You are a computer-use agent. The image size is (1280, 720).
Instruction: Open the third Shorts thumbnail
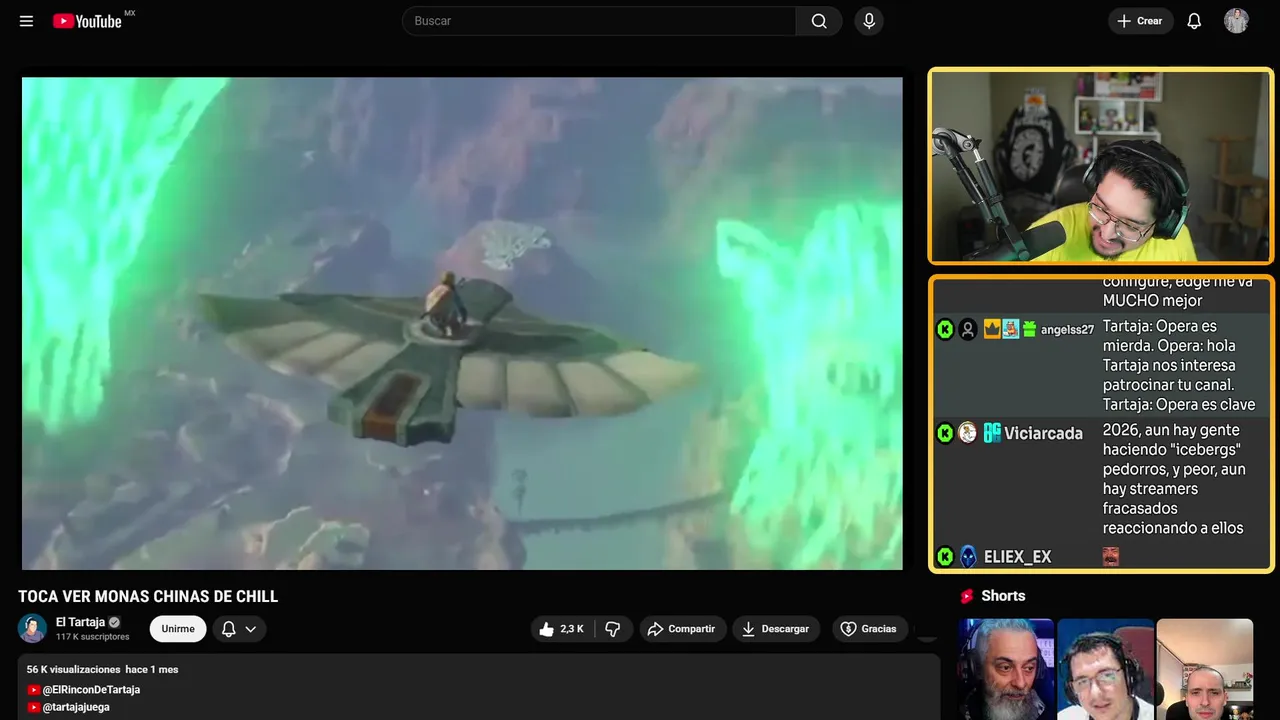coord(1204,669)
